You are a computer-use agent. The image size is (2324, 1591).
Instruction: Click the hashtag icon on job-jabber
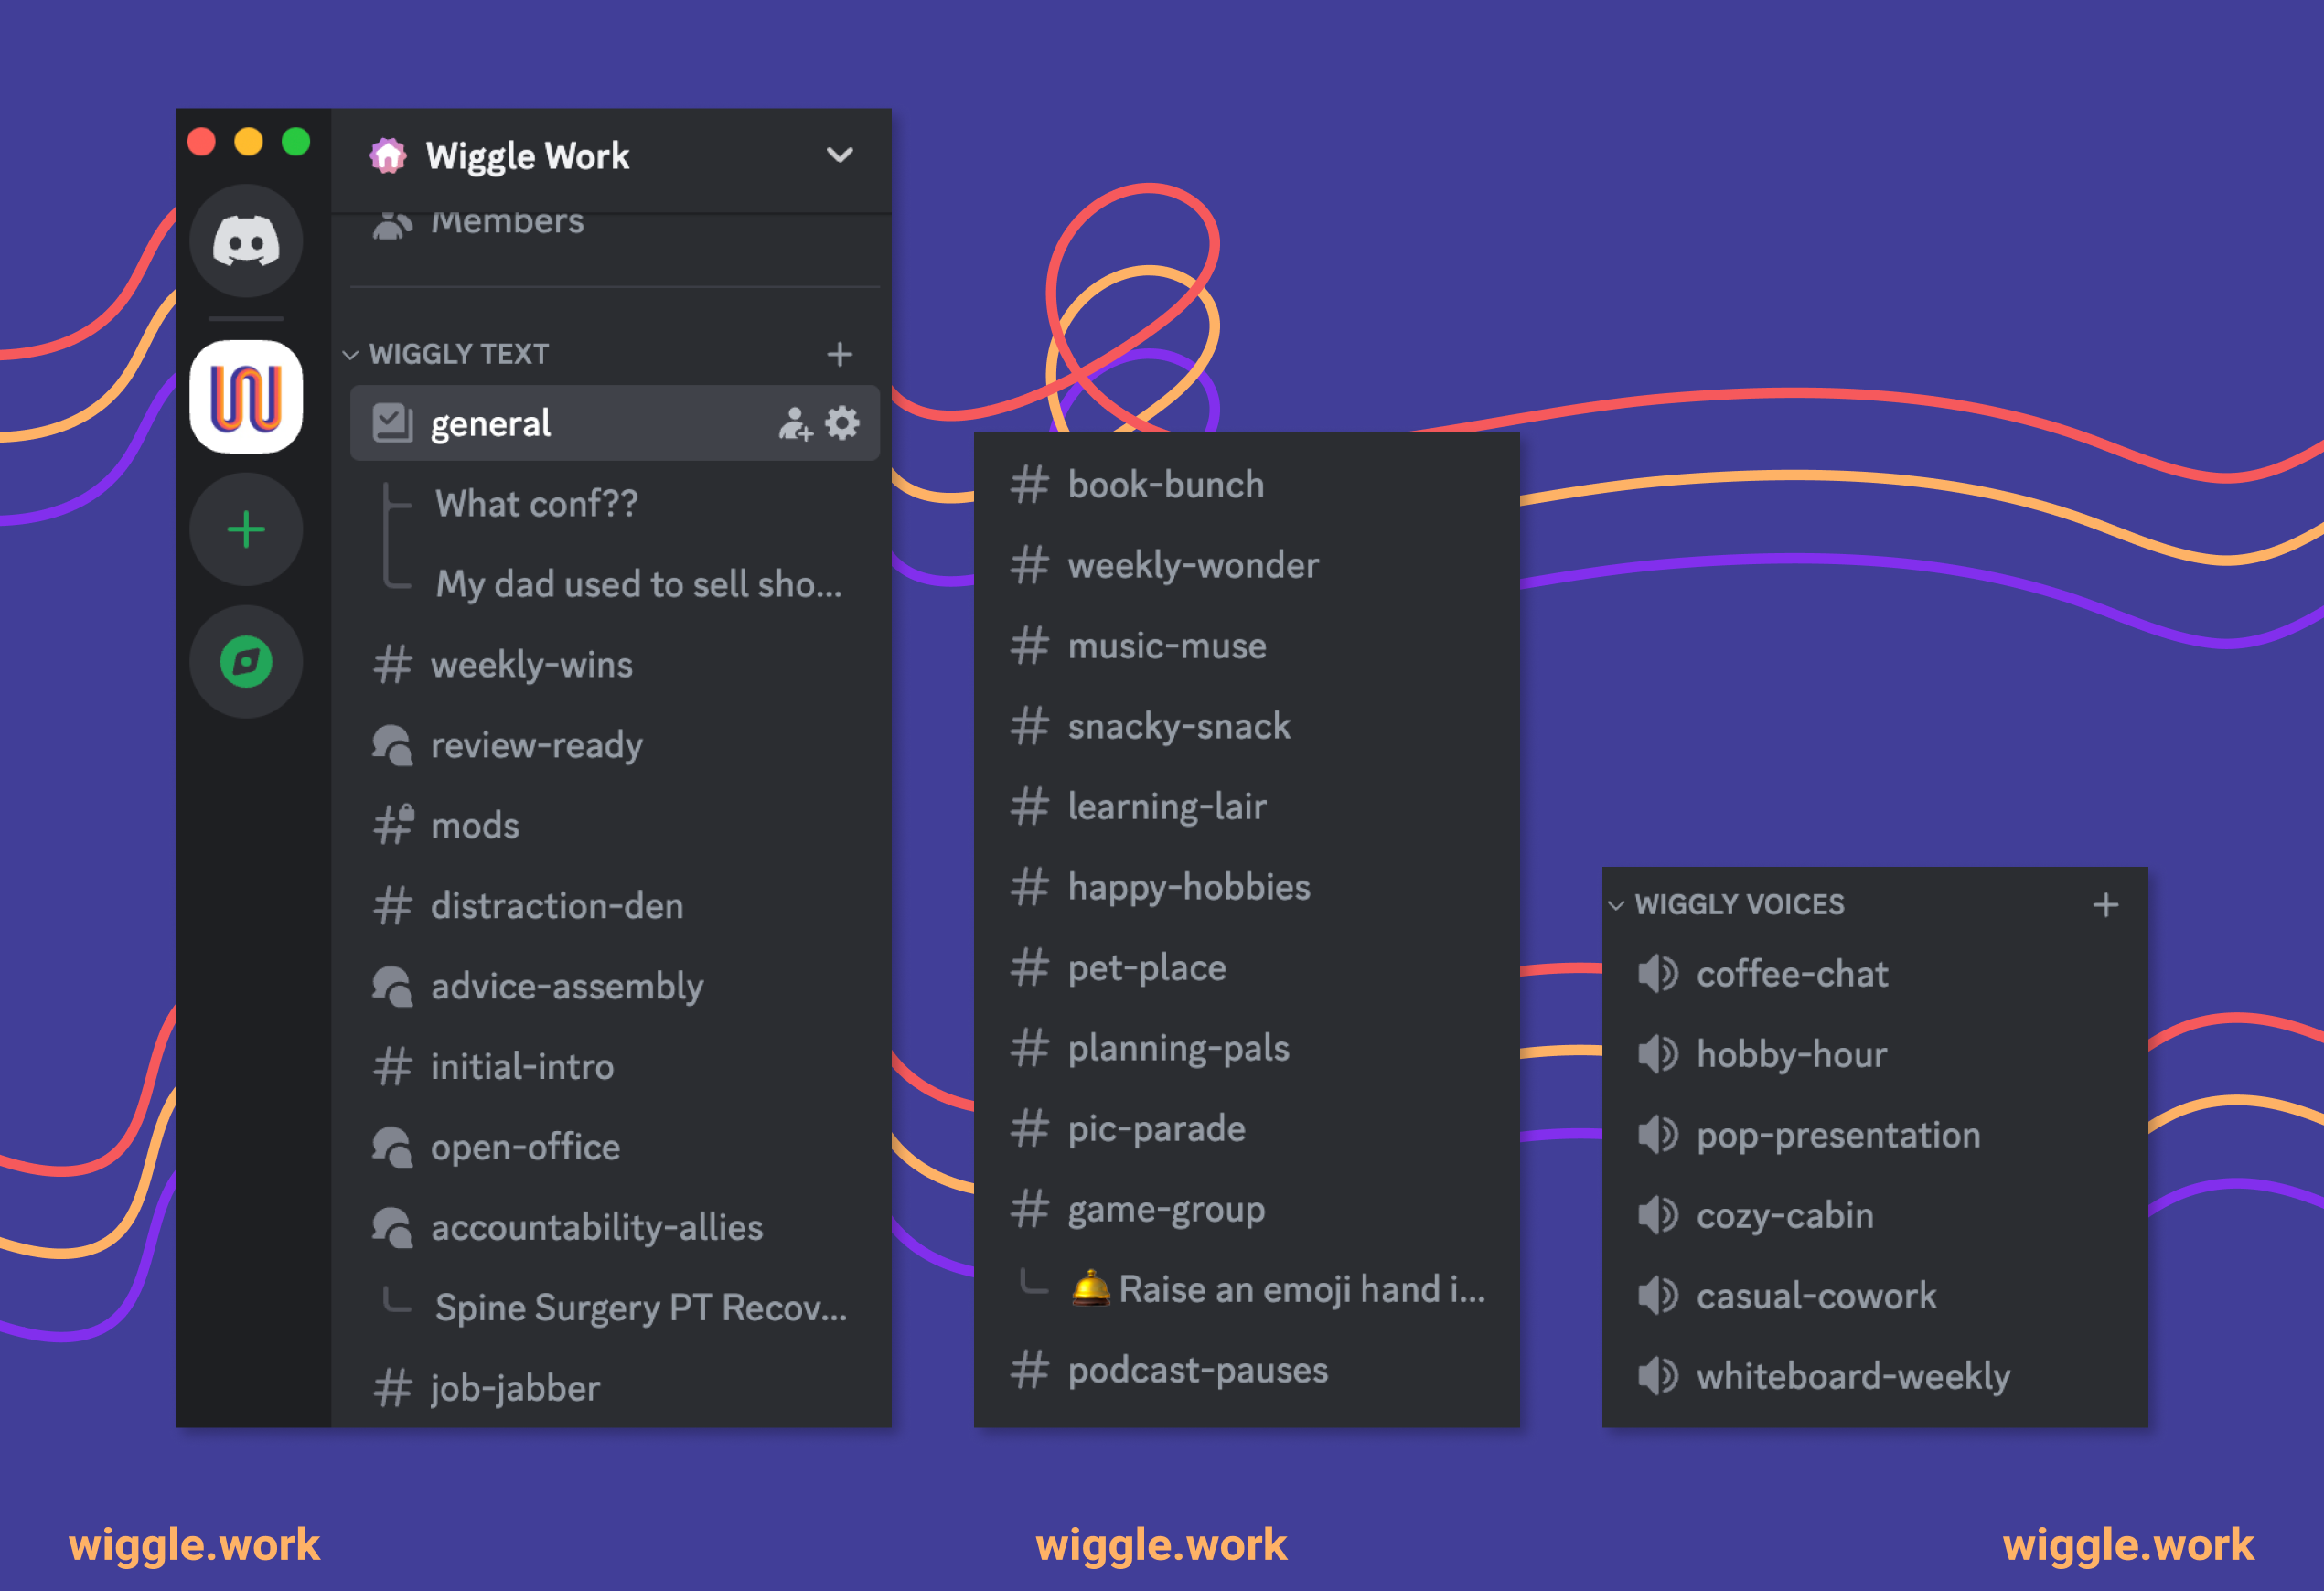[394, 1387]
